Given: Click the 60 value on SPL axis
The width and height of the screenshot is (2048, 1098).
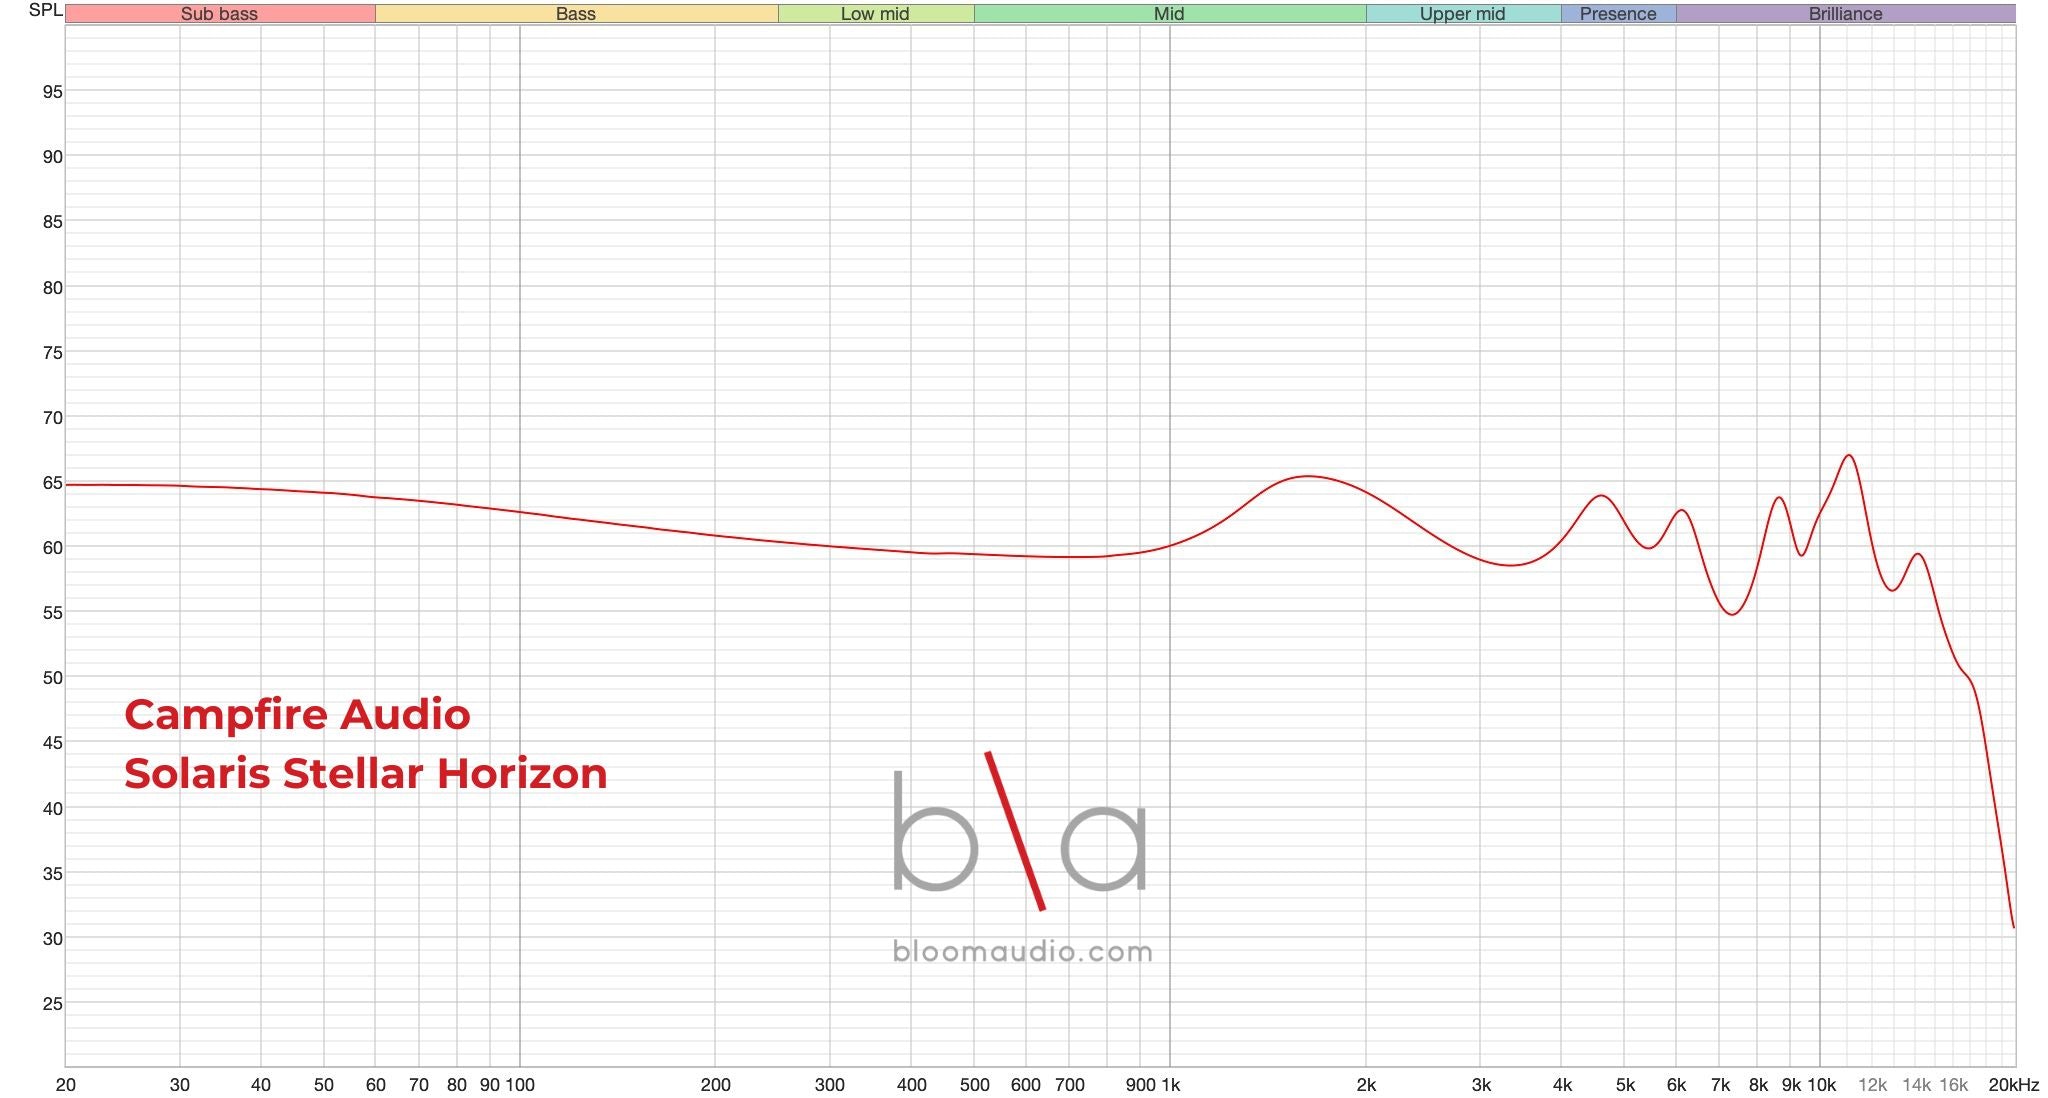Looking at the screenshot, I should (52, 548).
